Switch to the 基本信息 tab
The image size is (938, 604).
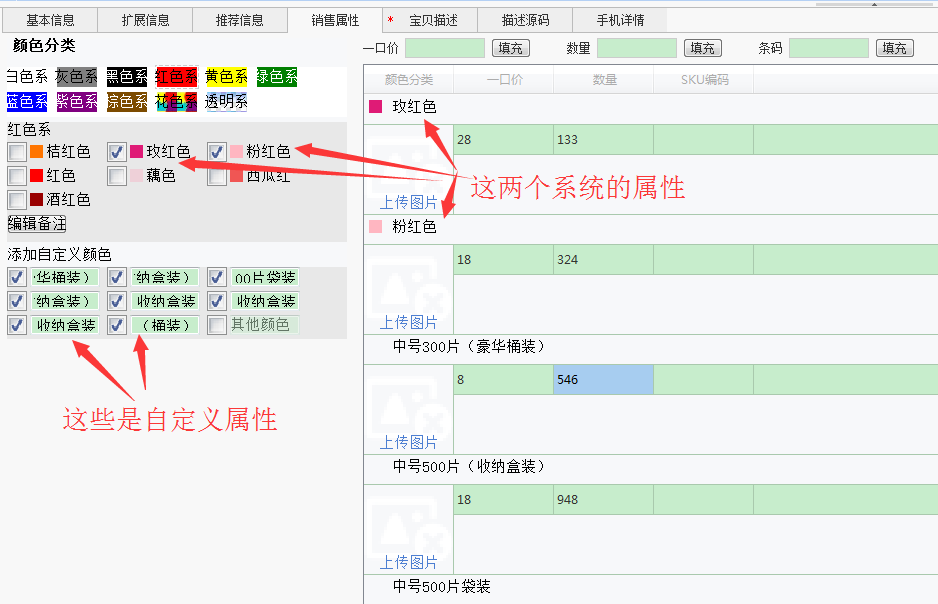50,20
